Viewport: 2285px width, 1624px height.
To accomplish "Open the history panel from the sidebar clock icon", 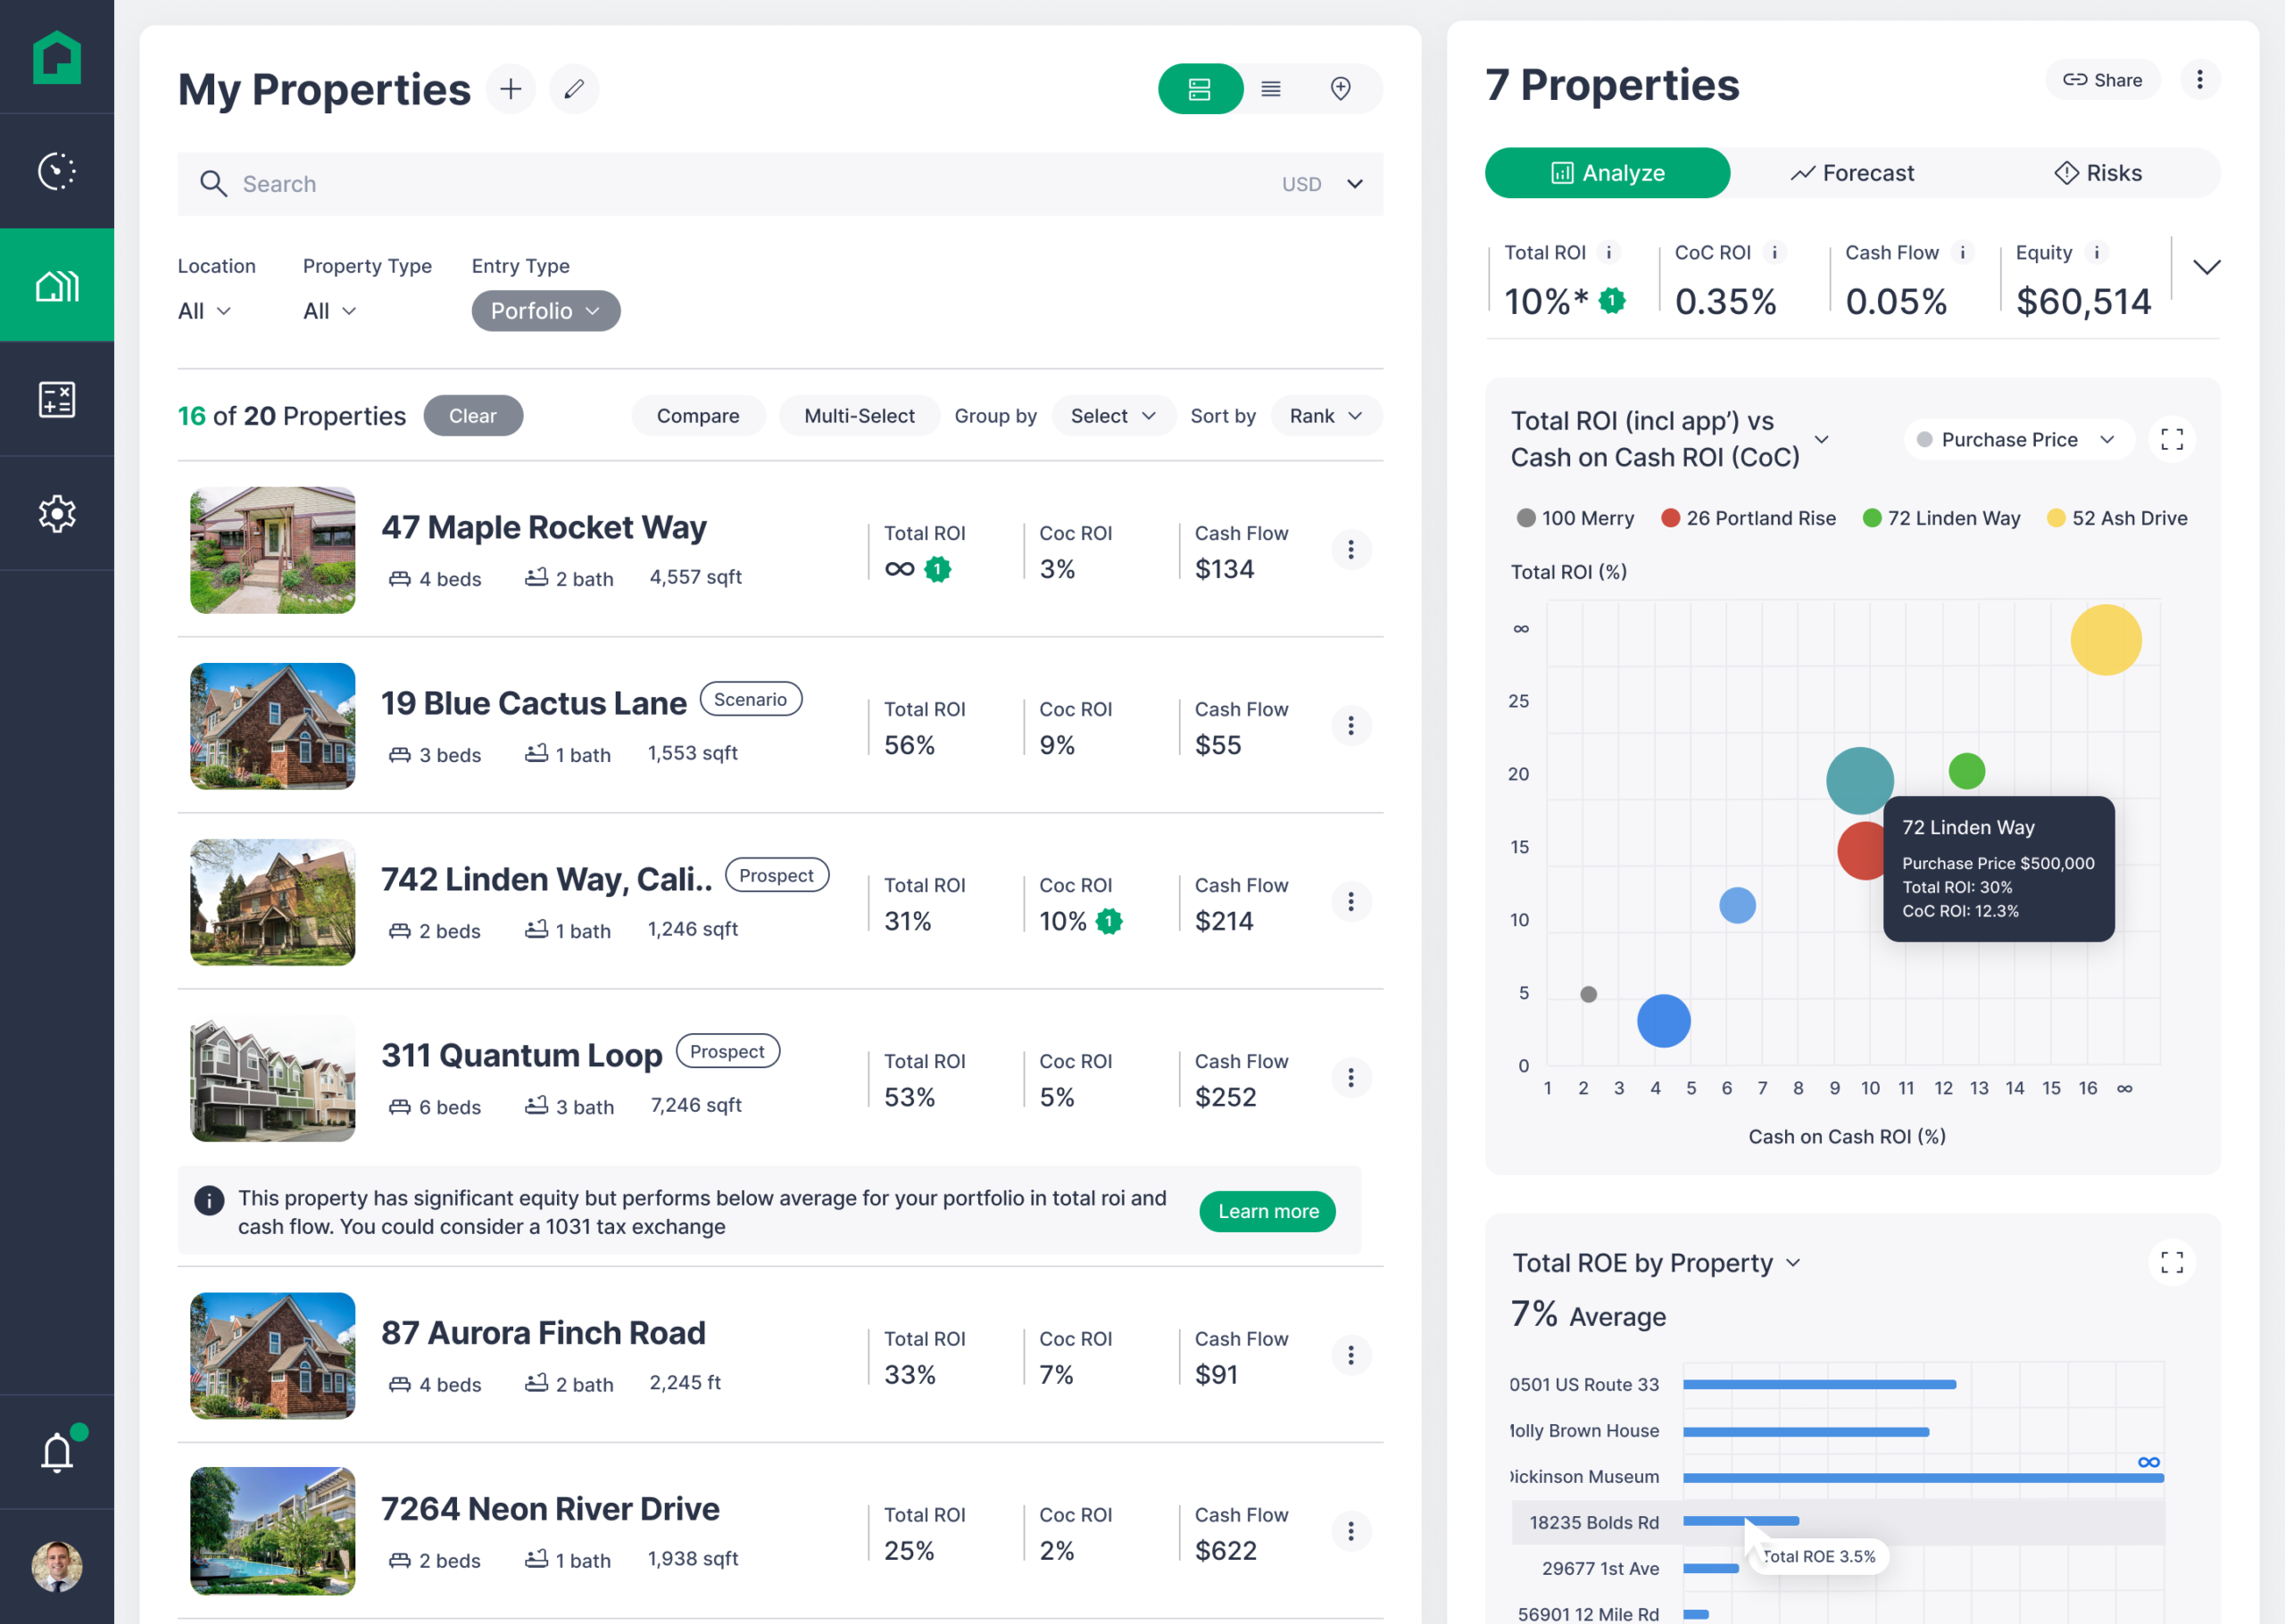I will click(57, 170).
